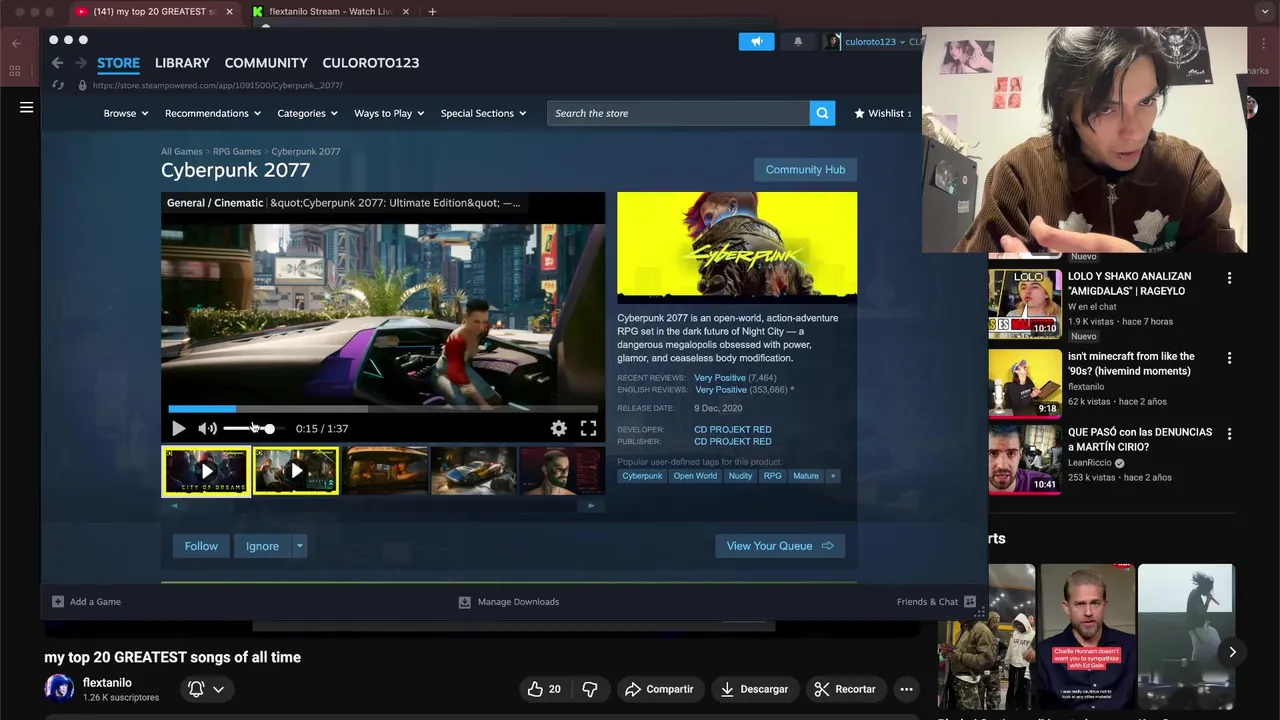Screen dimensions: 1280x720
Task: Click the Steam announcements megaphone button
Action: 756,41
